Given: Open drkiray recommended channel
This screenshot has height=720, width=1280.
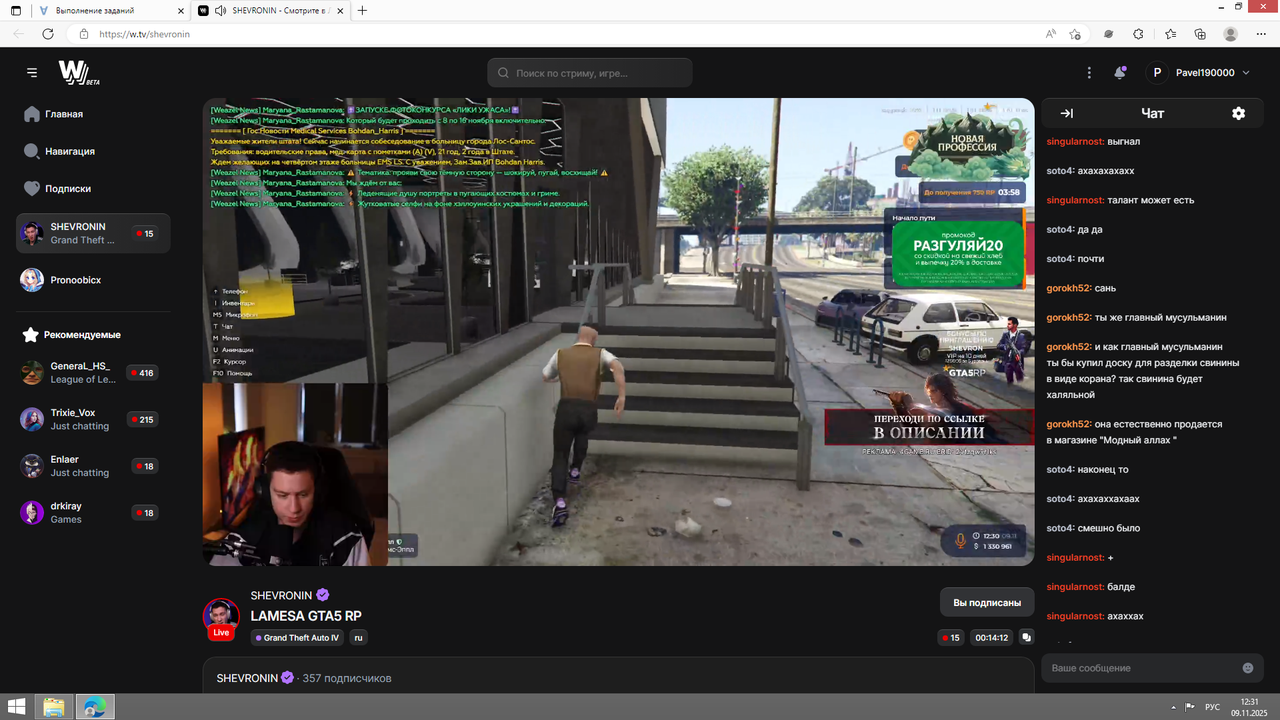Looking at the screenshot, I should (93, 513).
